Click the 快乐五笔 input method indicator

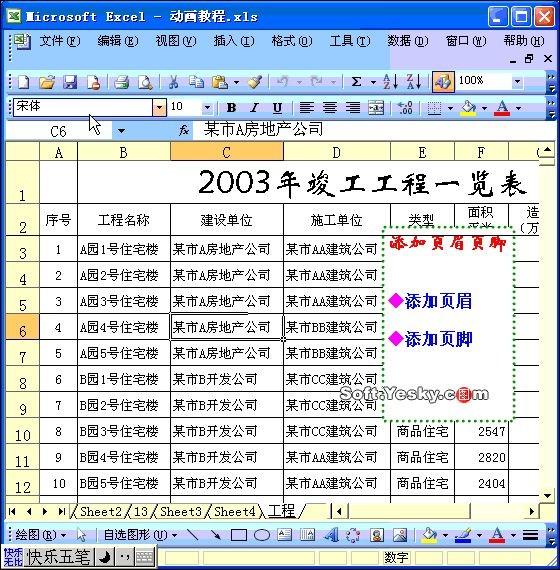click(x=60, y=557)
